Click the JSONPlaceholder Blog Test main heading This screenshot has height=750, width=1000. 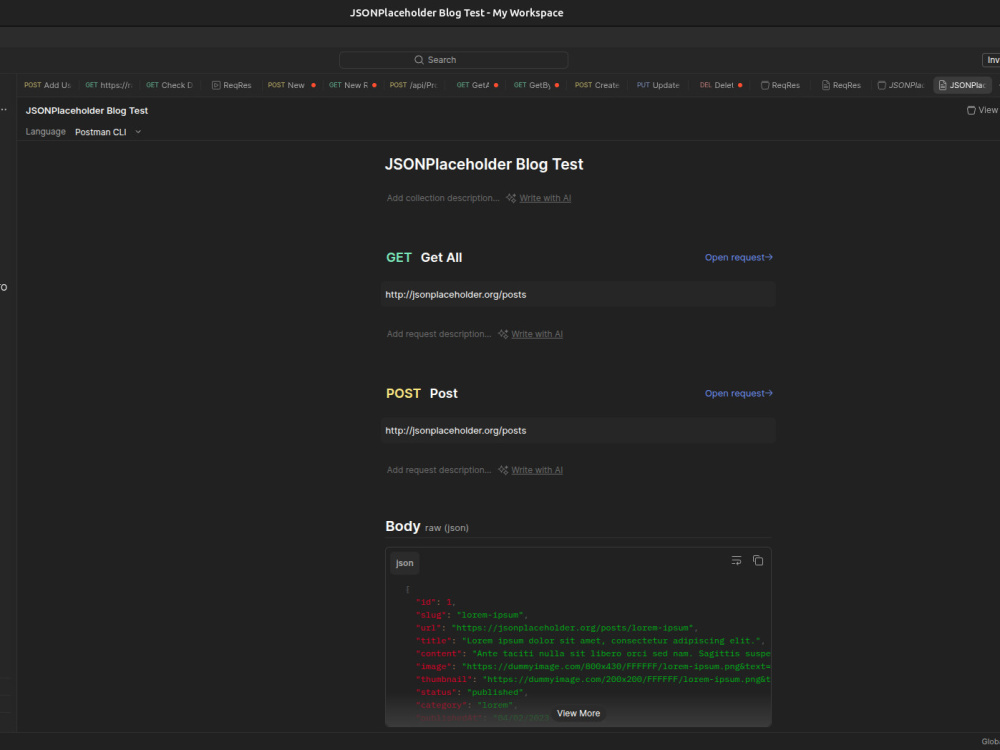[484, 165]
